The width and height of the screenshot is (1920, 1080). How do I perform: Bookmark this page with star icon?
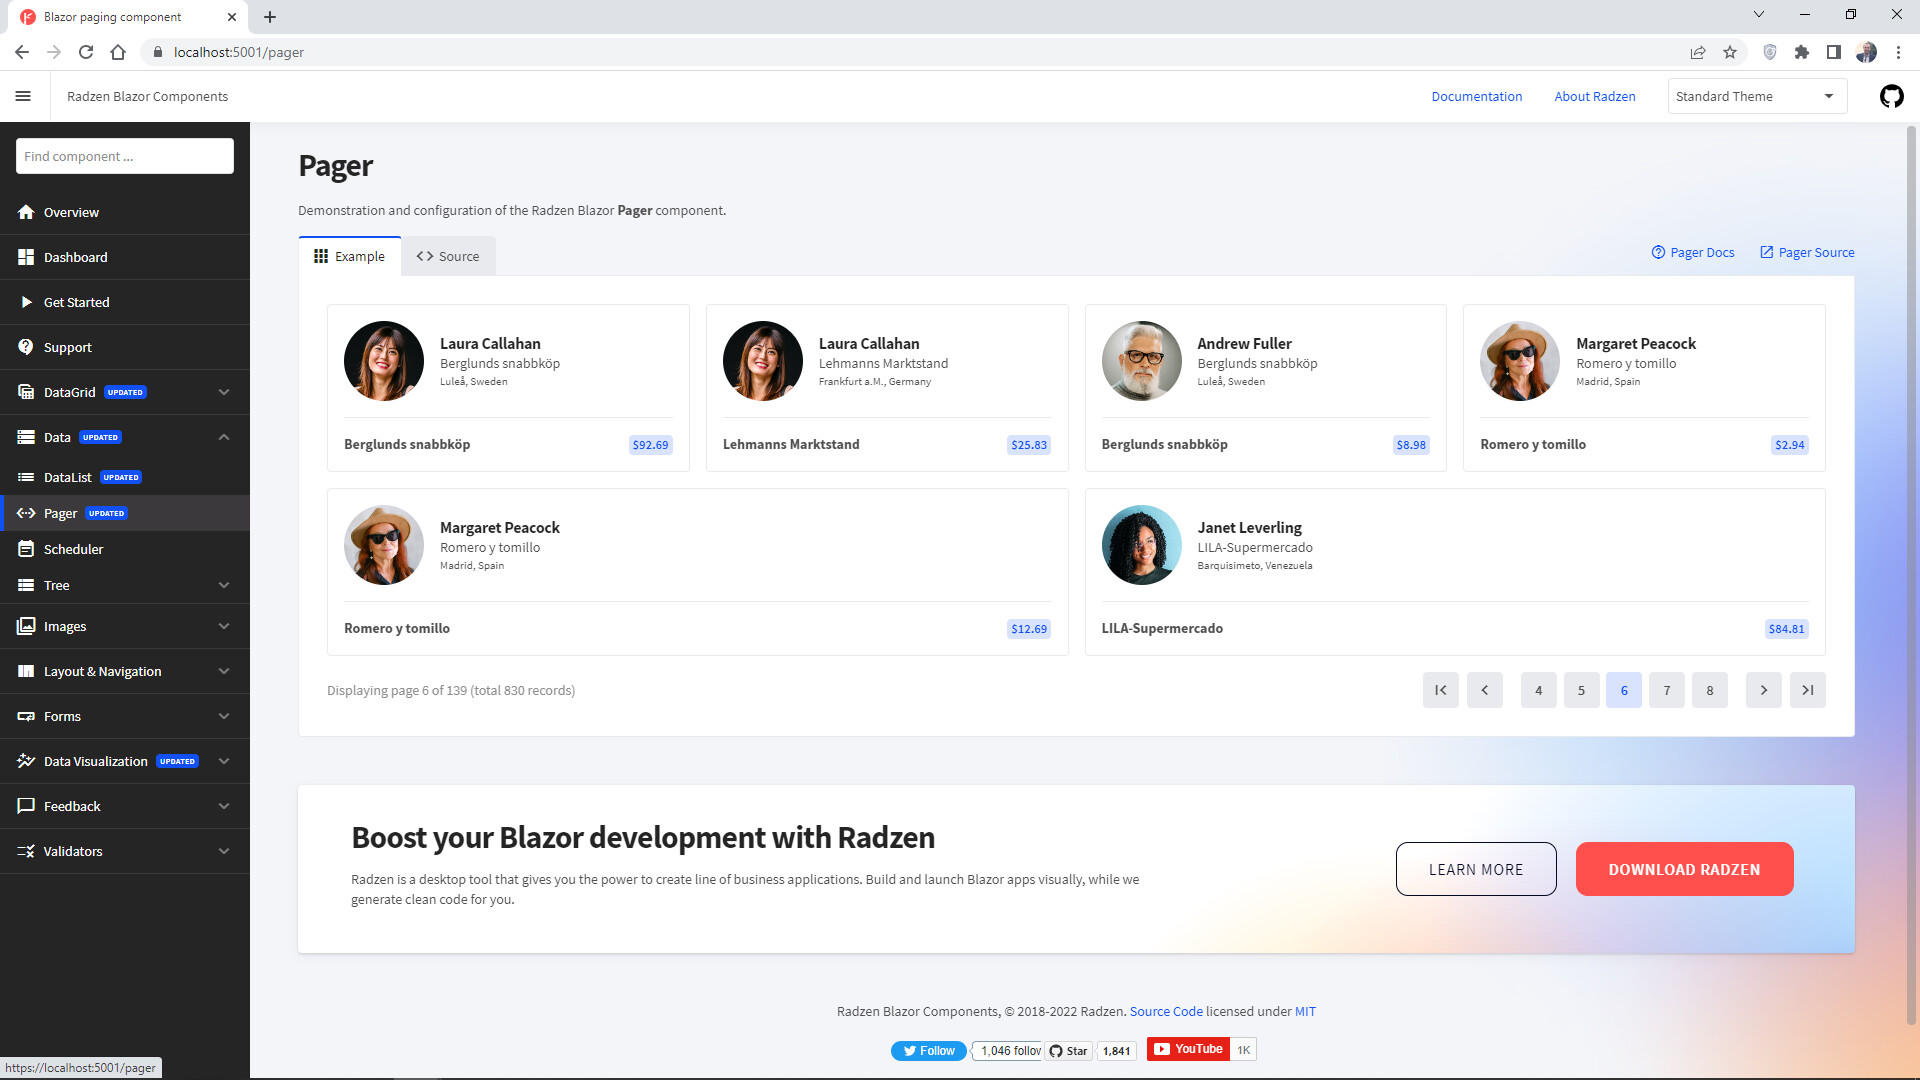(1730, 52)
